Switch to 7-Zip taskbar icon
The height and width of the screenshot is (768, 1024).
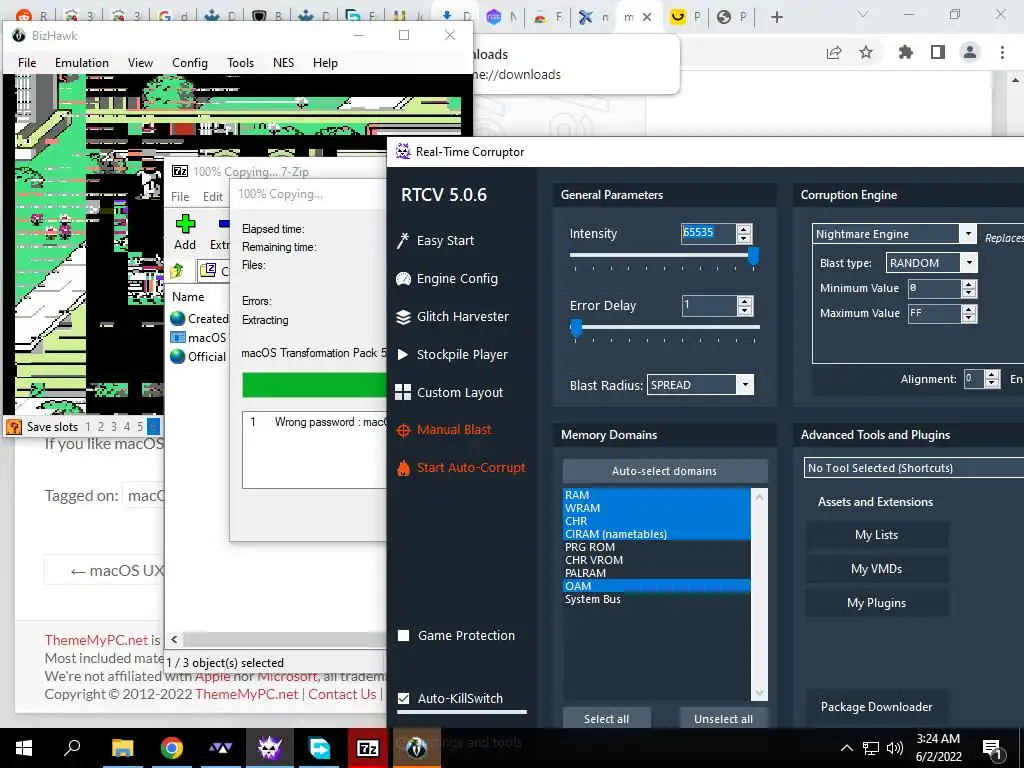(x=367, y=748)
